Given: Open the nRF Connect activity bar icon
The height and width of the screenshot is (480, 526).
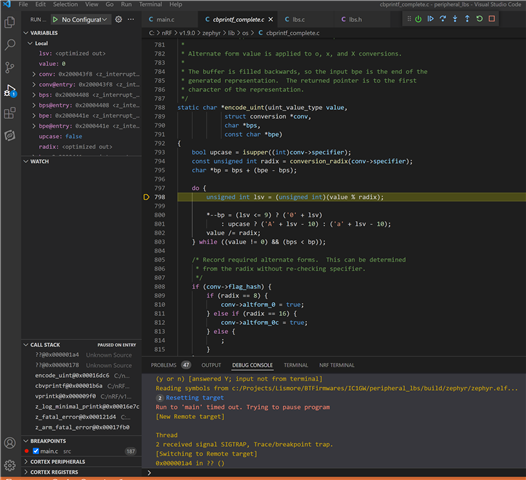Looking at the screenshot, I should [10, 136].
